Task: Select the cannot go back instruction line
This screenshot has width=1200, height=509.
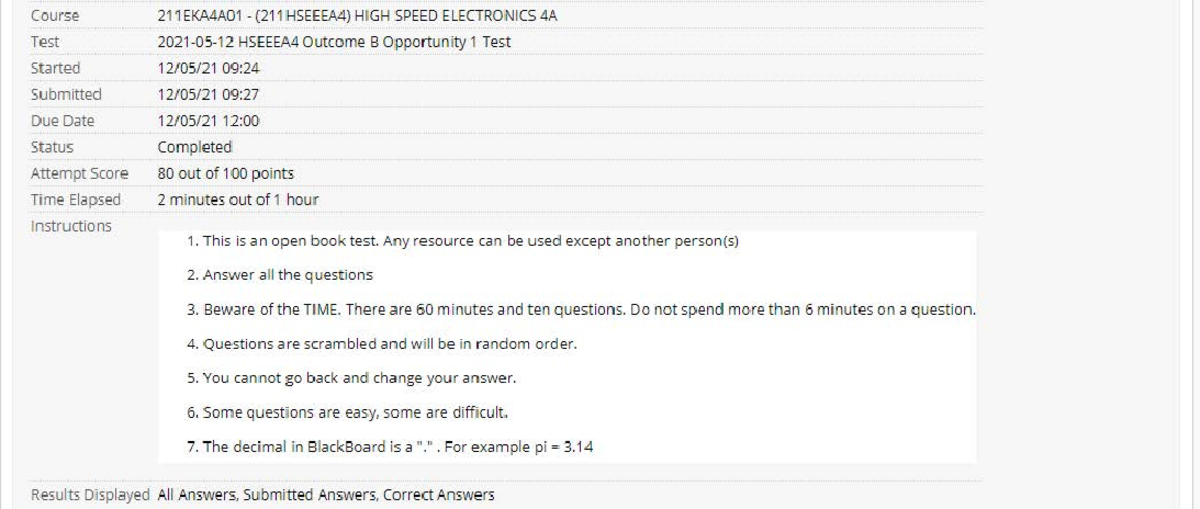Action: (x=351, y=379)
